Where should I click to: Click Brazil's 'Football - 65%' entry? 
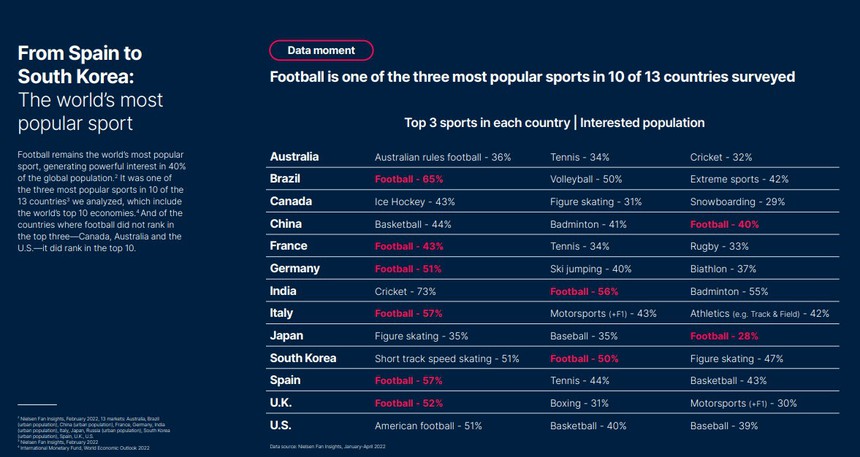pos(409,180)
